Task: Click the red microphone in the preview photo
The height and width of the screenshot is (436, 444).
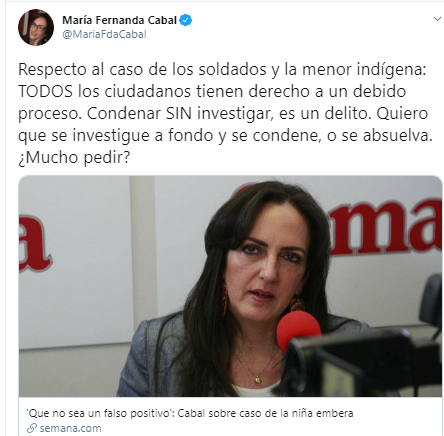Action: pyautogui.click(x=298, y=331)
